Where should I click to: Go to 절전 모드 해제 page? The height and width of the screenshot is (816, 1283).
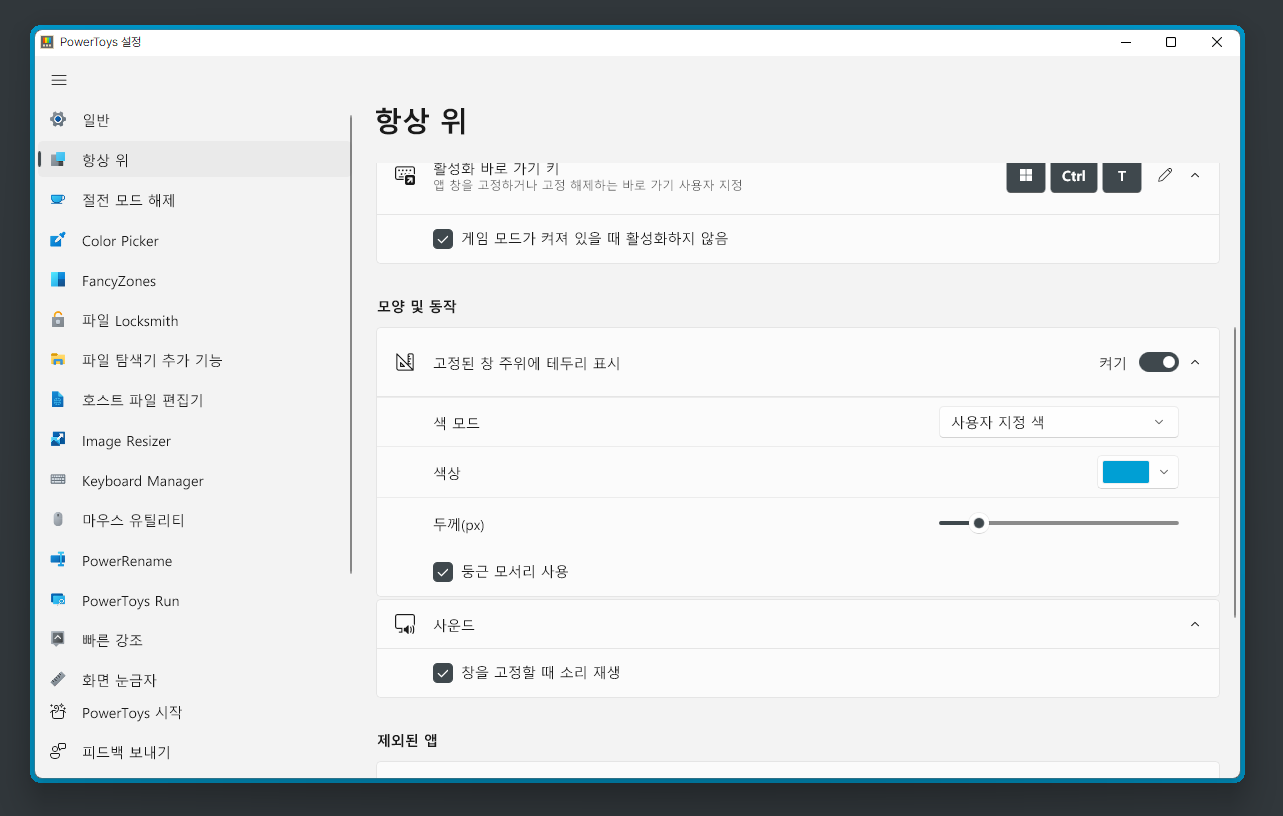(193, 200)
